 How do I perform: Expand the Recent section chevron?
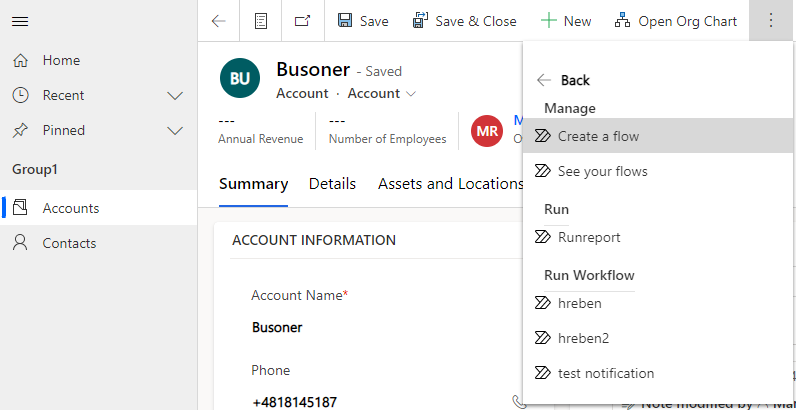point(175,96)
